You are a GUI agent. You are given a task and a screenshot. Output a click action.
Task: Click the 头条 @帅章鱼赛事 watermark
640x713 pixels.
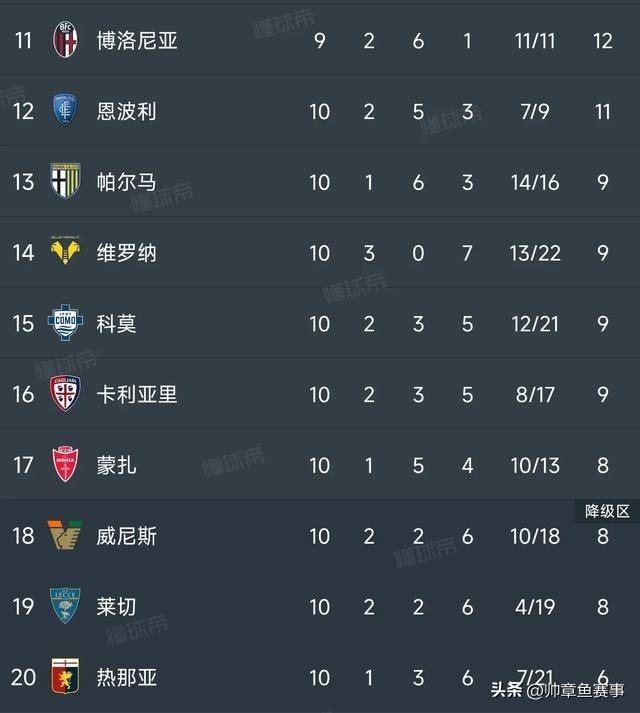click(558, 692)
